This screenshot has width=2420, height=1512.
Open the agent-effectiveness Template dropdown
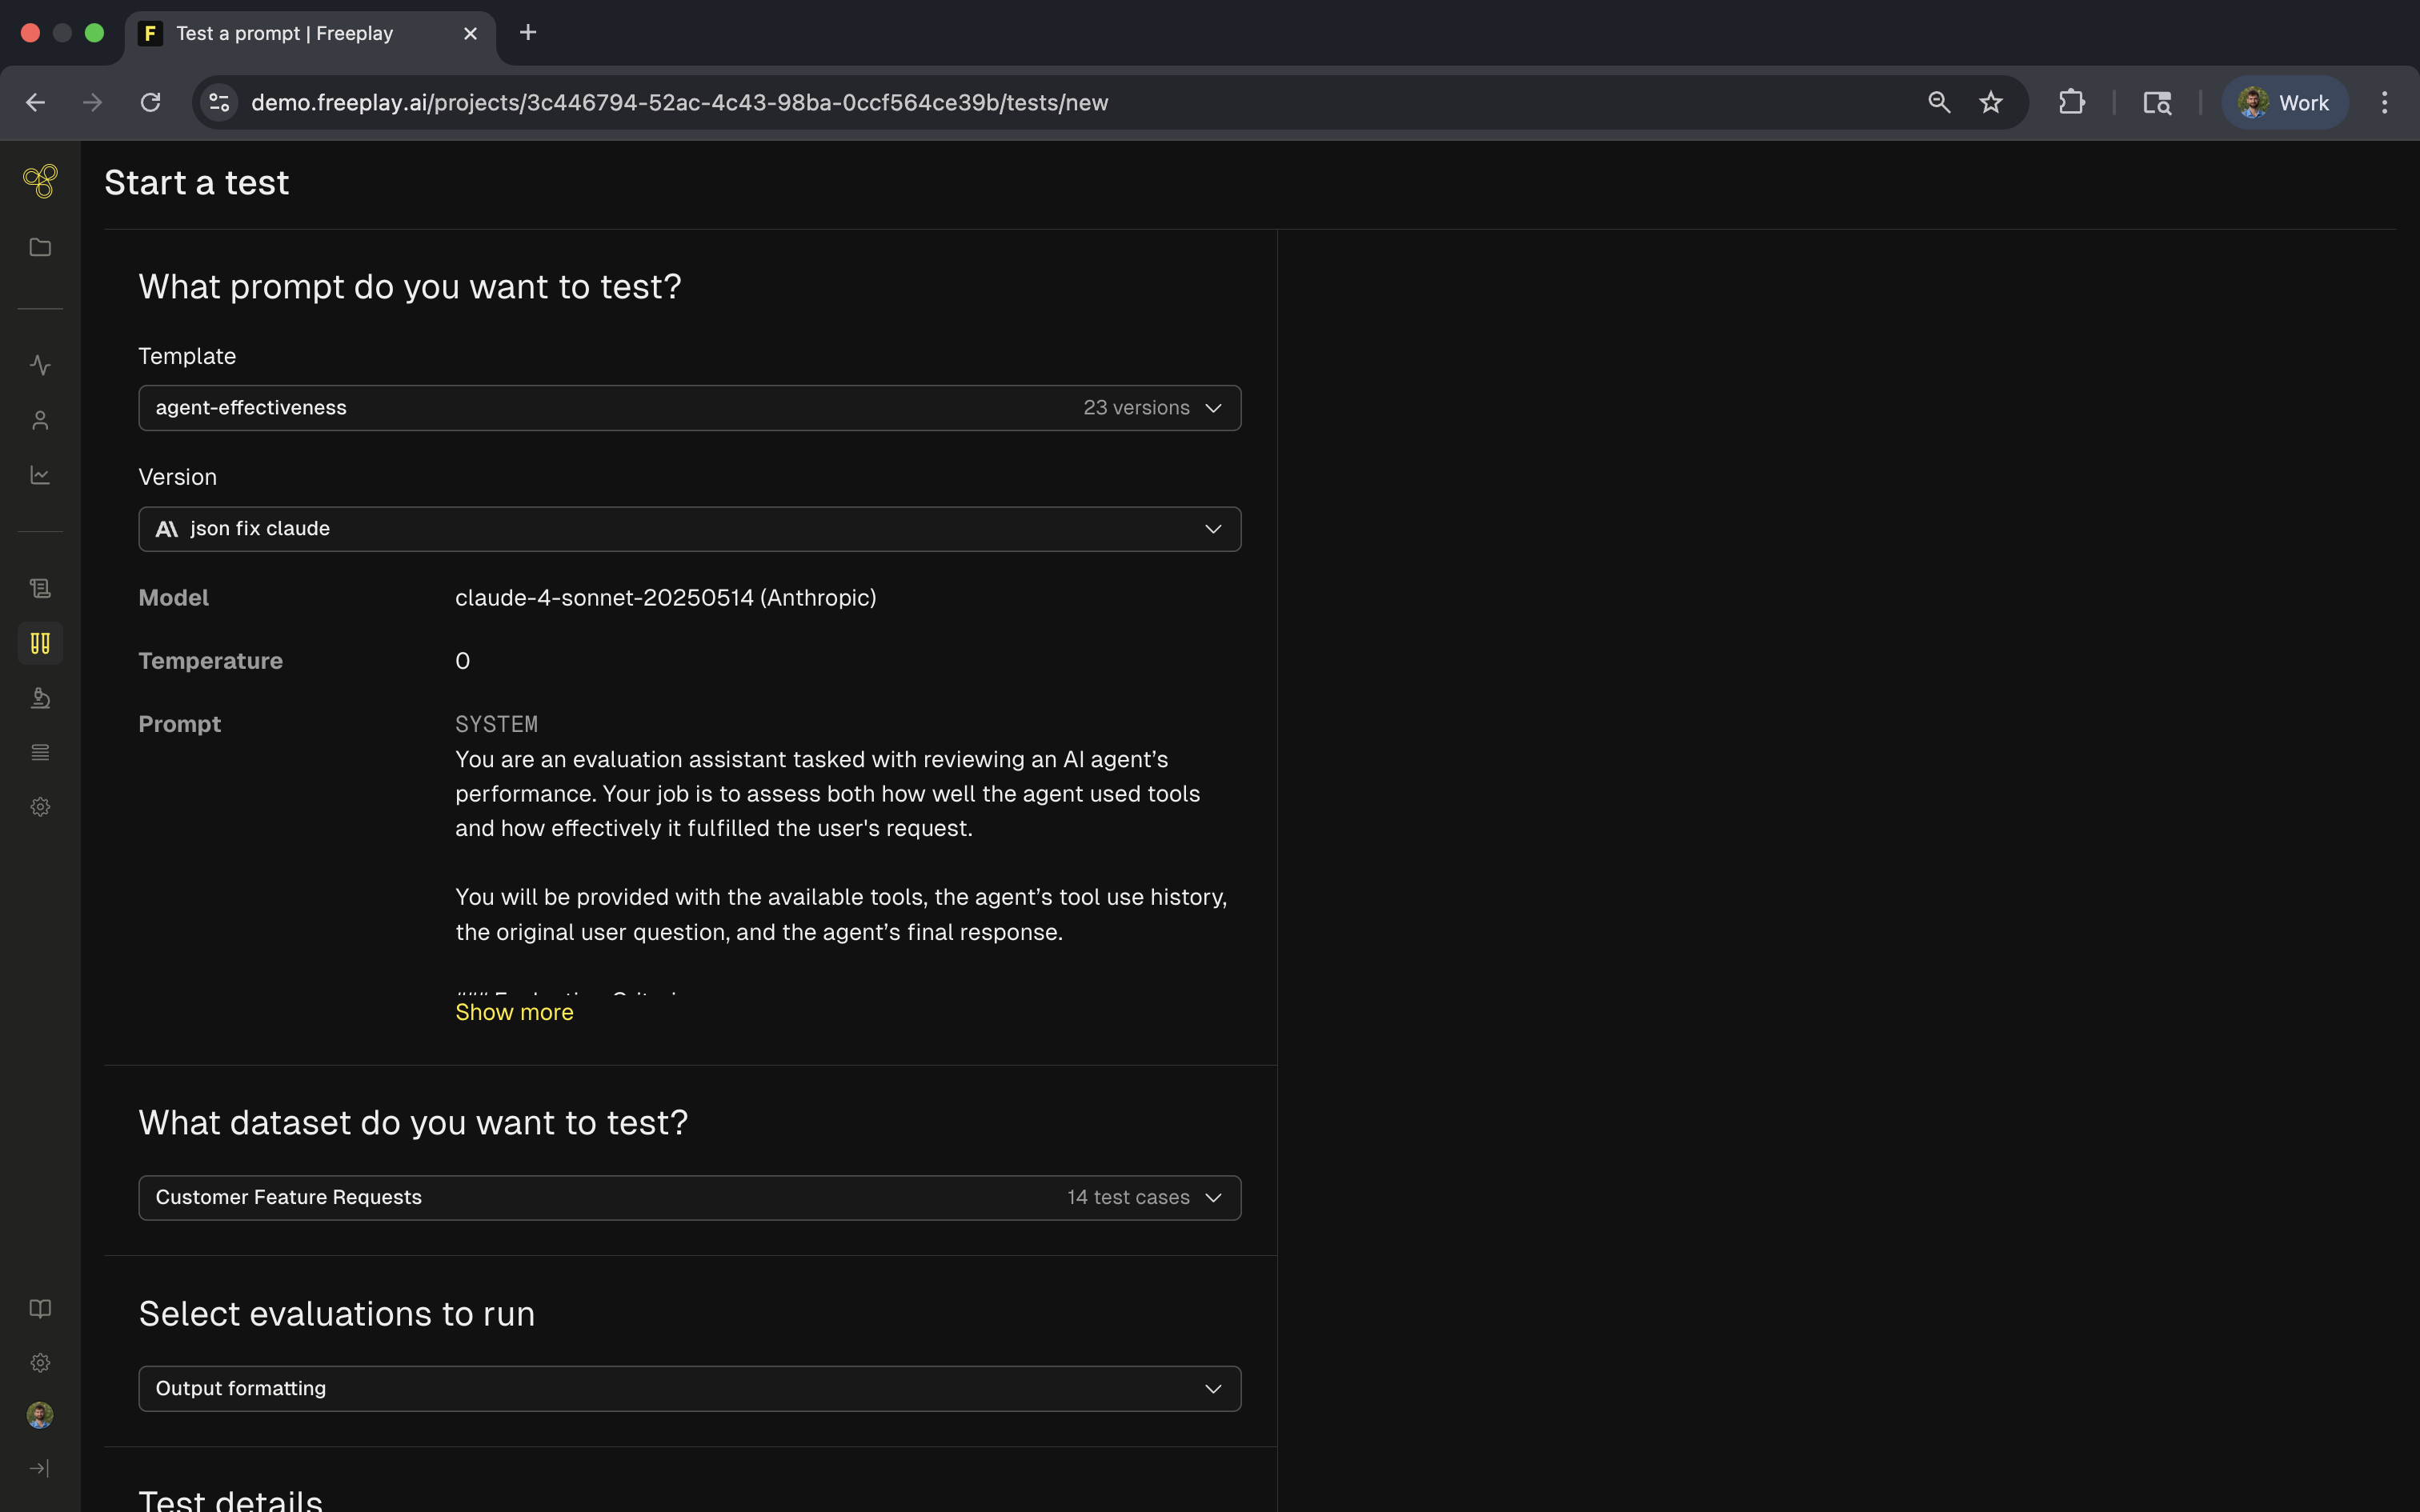[x=690, y=408]
